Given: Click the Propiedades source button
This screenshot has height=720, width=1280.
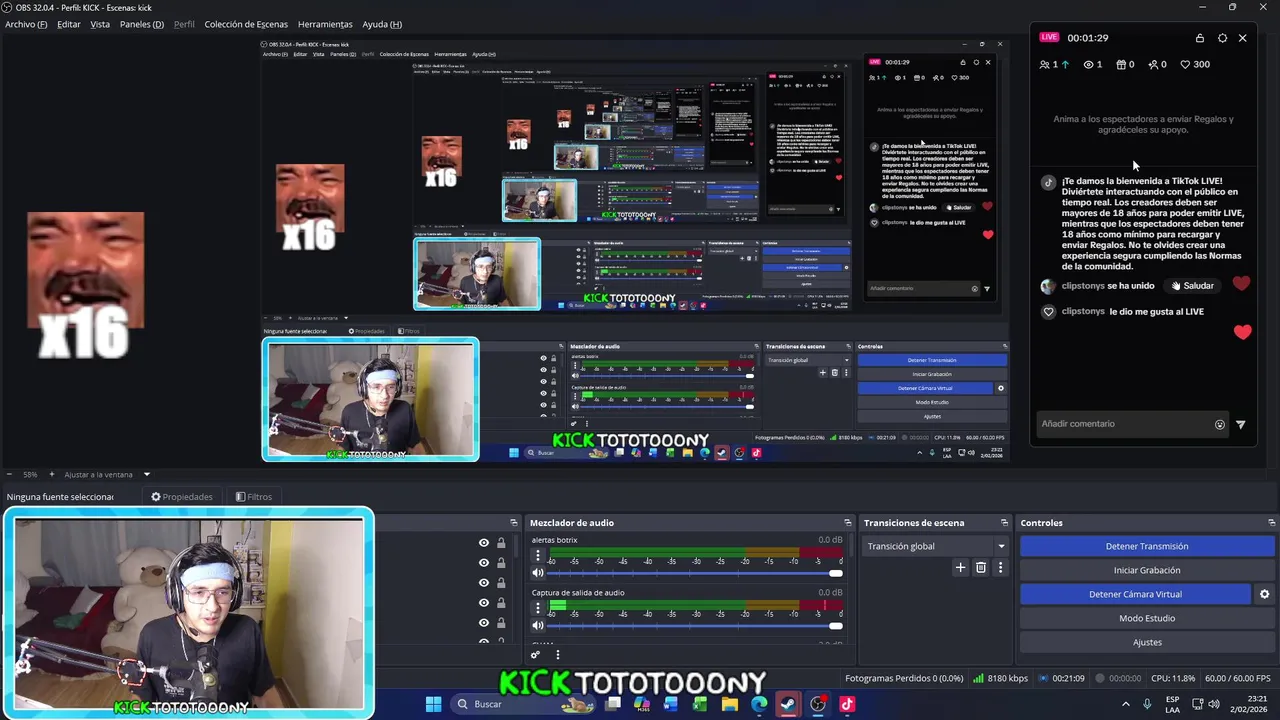Looking at the screenshot, I should pos(182,496).
